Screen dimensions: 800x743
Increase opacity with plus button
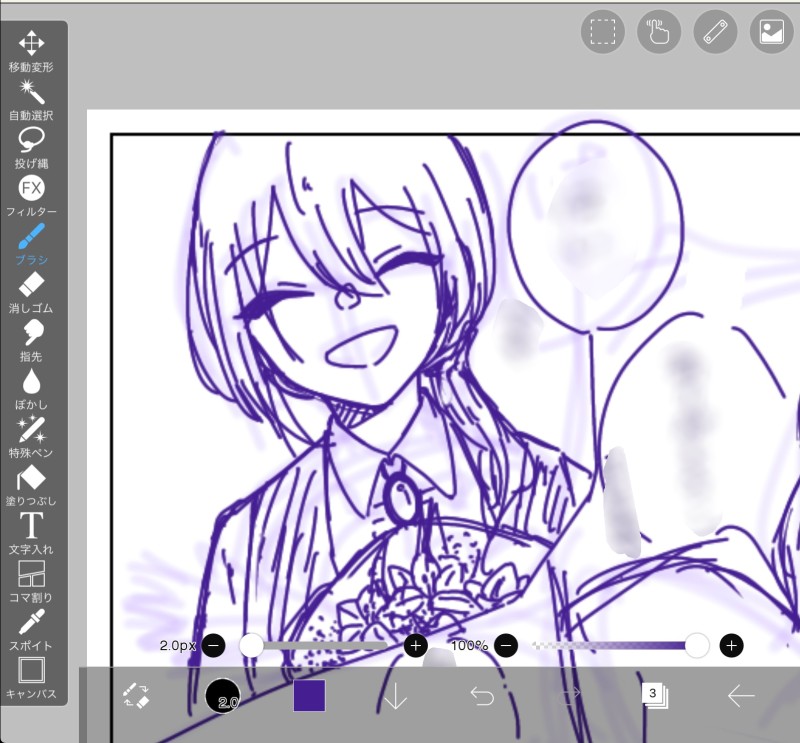tap(732, 646)
